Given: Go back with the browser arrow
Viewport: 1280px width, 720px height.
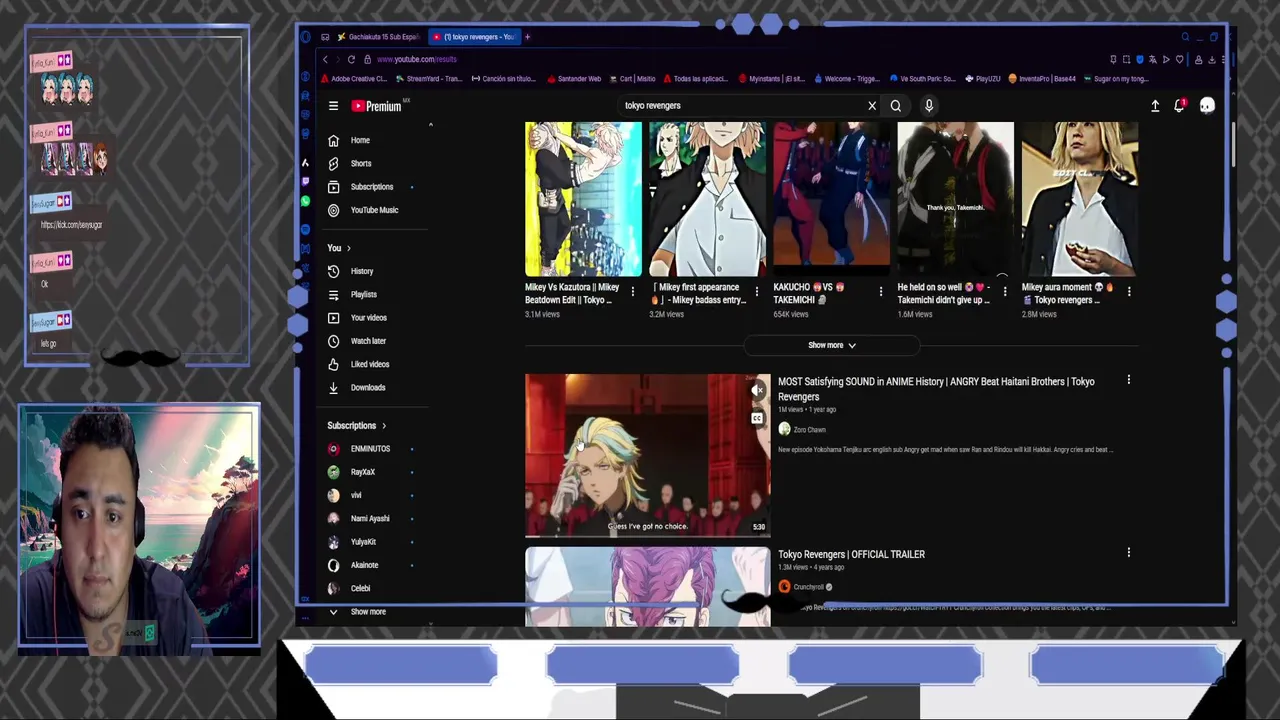Looking at the screenshot, I should (325, 59).
